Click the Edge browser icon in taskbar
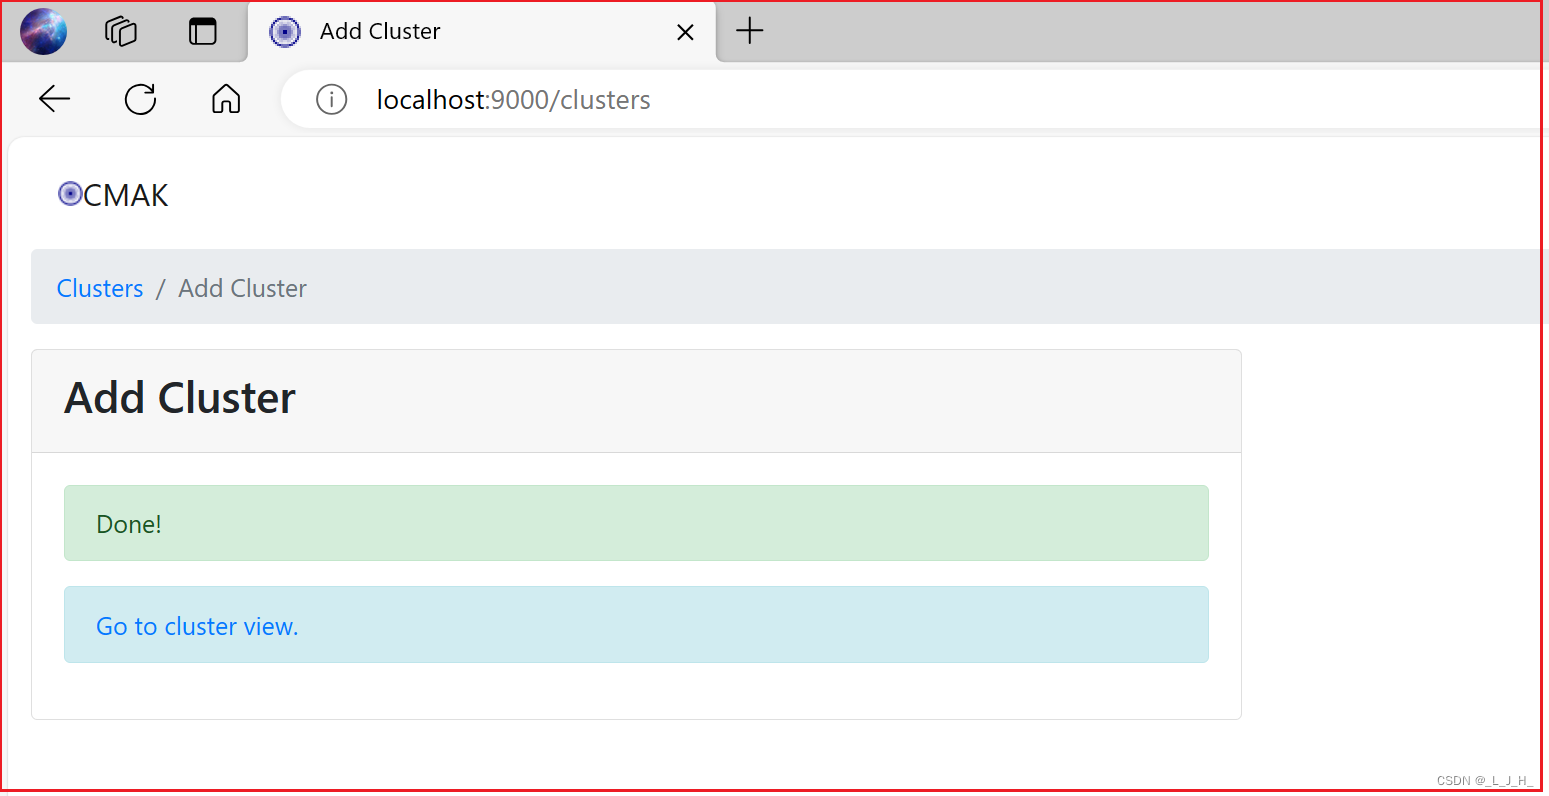1549x796 pixels. pyautogui.click(x=42, y=31)
